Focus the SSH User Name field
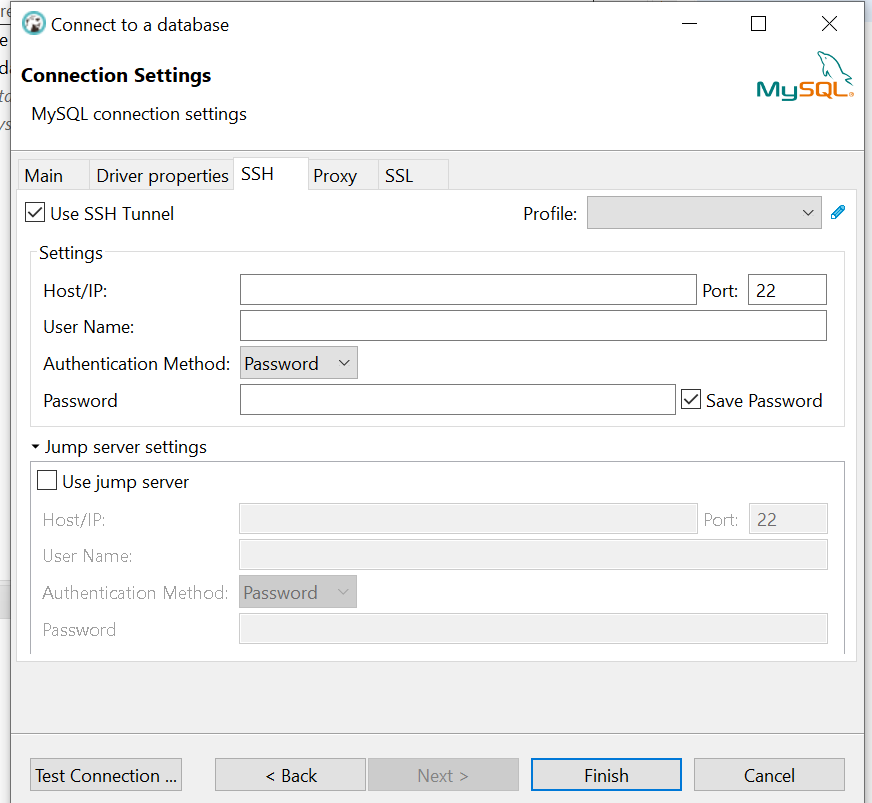This screenshot has width=872, height=803. point(533,326)
